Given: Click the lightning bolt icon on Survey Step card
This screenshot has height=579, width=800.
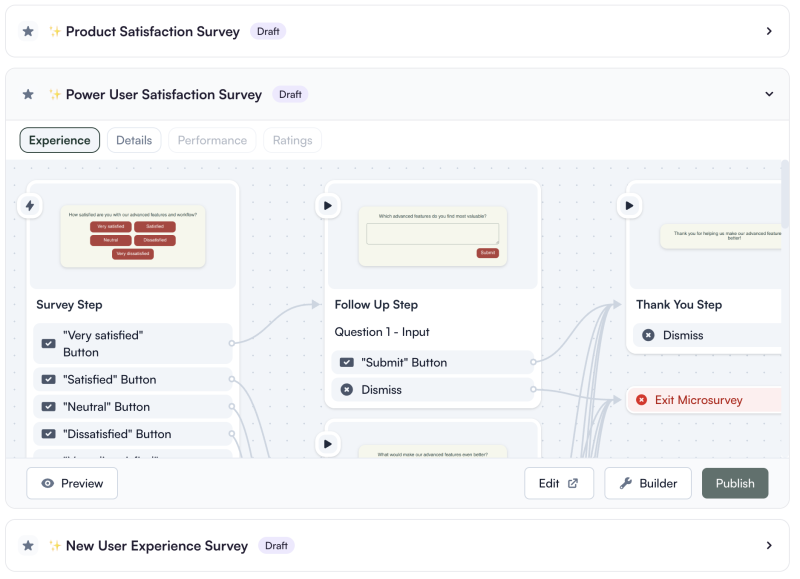Looking at the screenshot, I should (x=29, y=205).
